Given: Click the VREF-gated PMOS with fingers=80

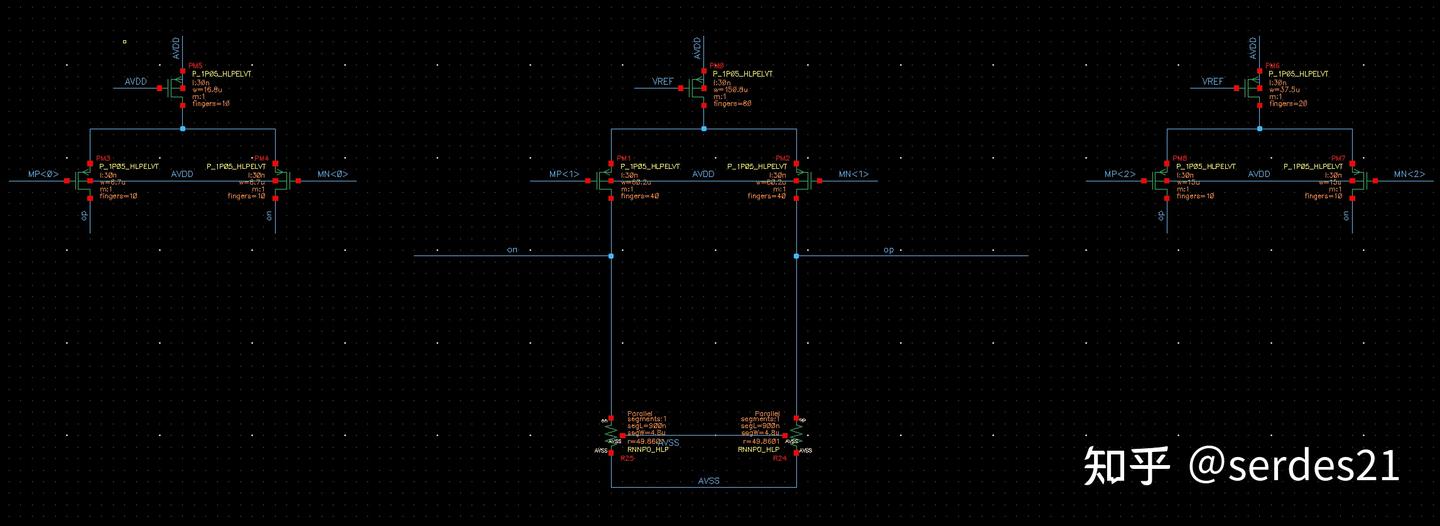Looking at the screenshot, I should [695, 88].
